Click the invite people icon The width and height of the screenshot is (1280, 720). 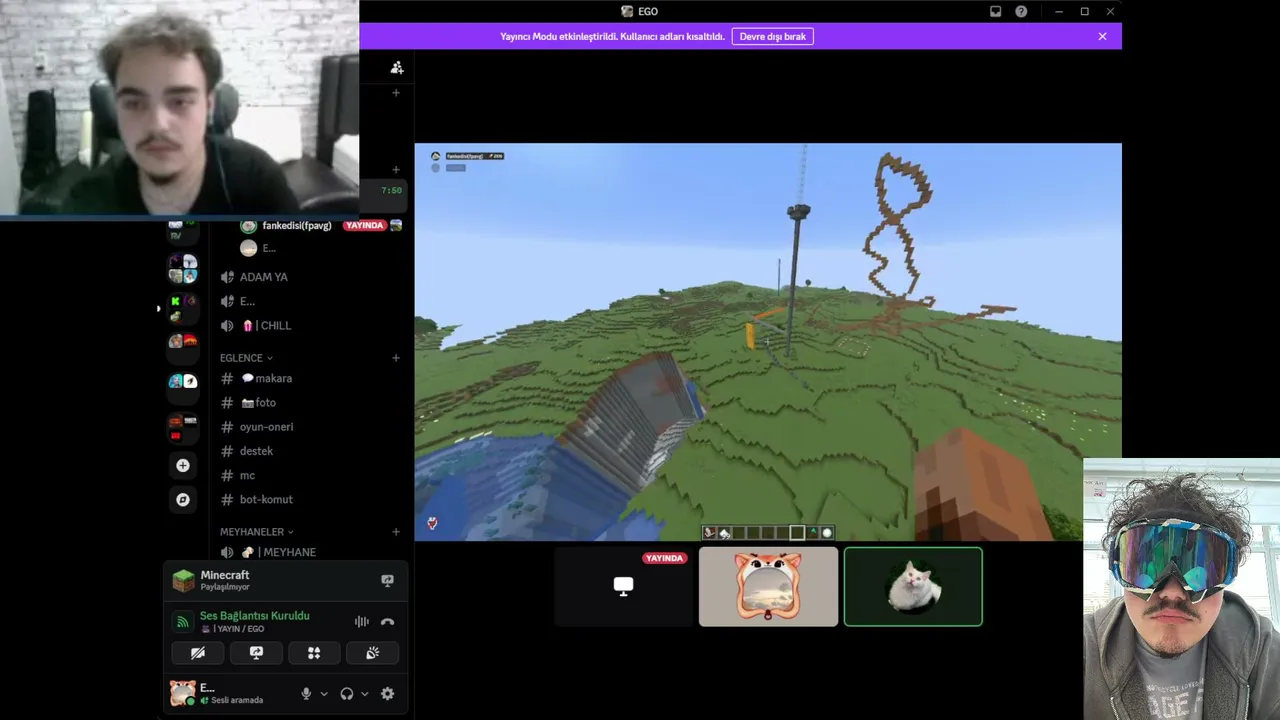click(x=397, y=67)
